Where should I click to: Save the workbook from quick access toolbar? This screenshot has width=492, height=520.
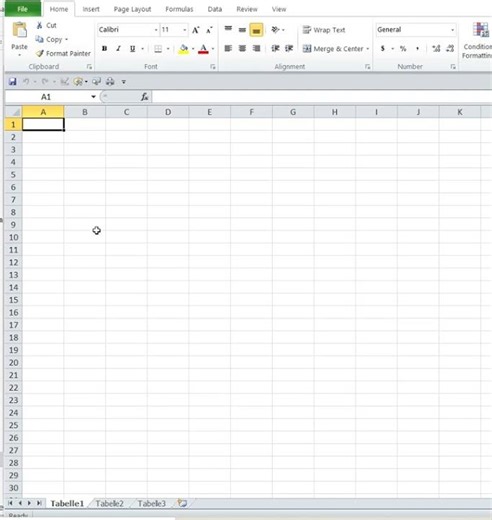tap(13, 82)
